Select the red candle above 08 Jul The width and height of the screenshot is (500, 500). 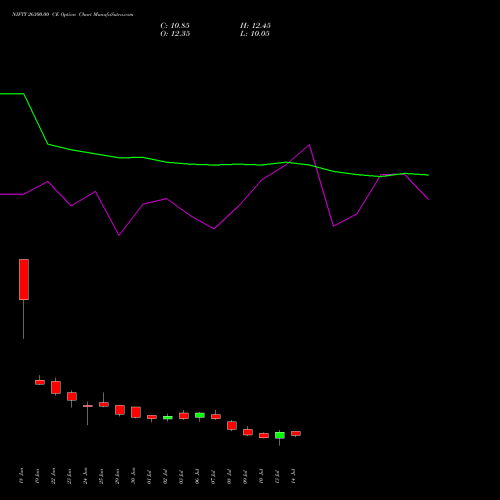point(232,425)
